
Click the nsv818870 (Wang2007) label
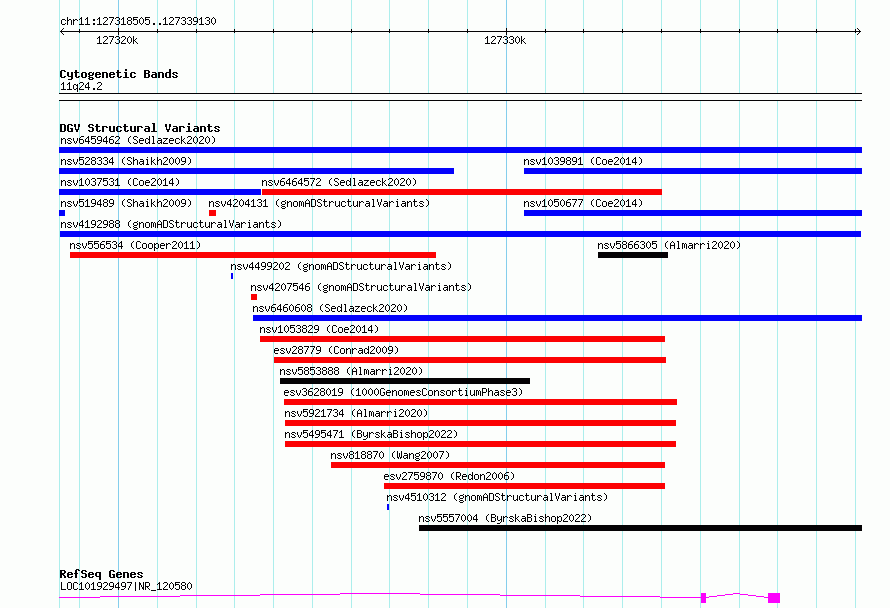coord(390,455)
